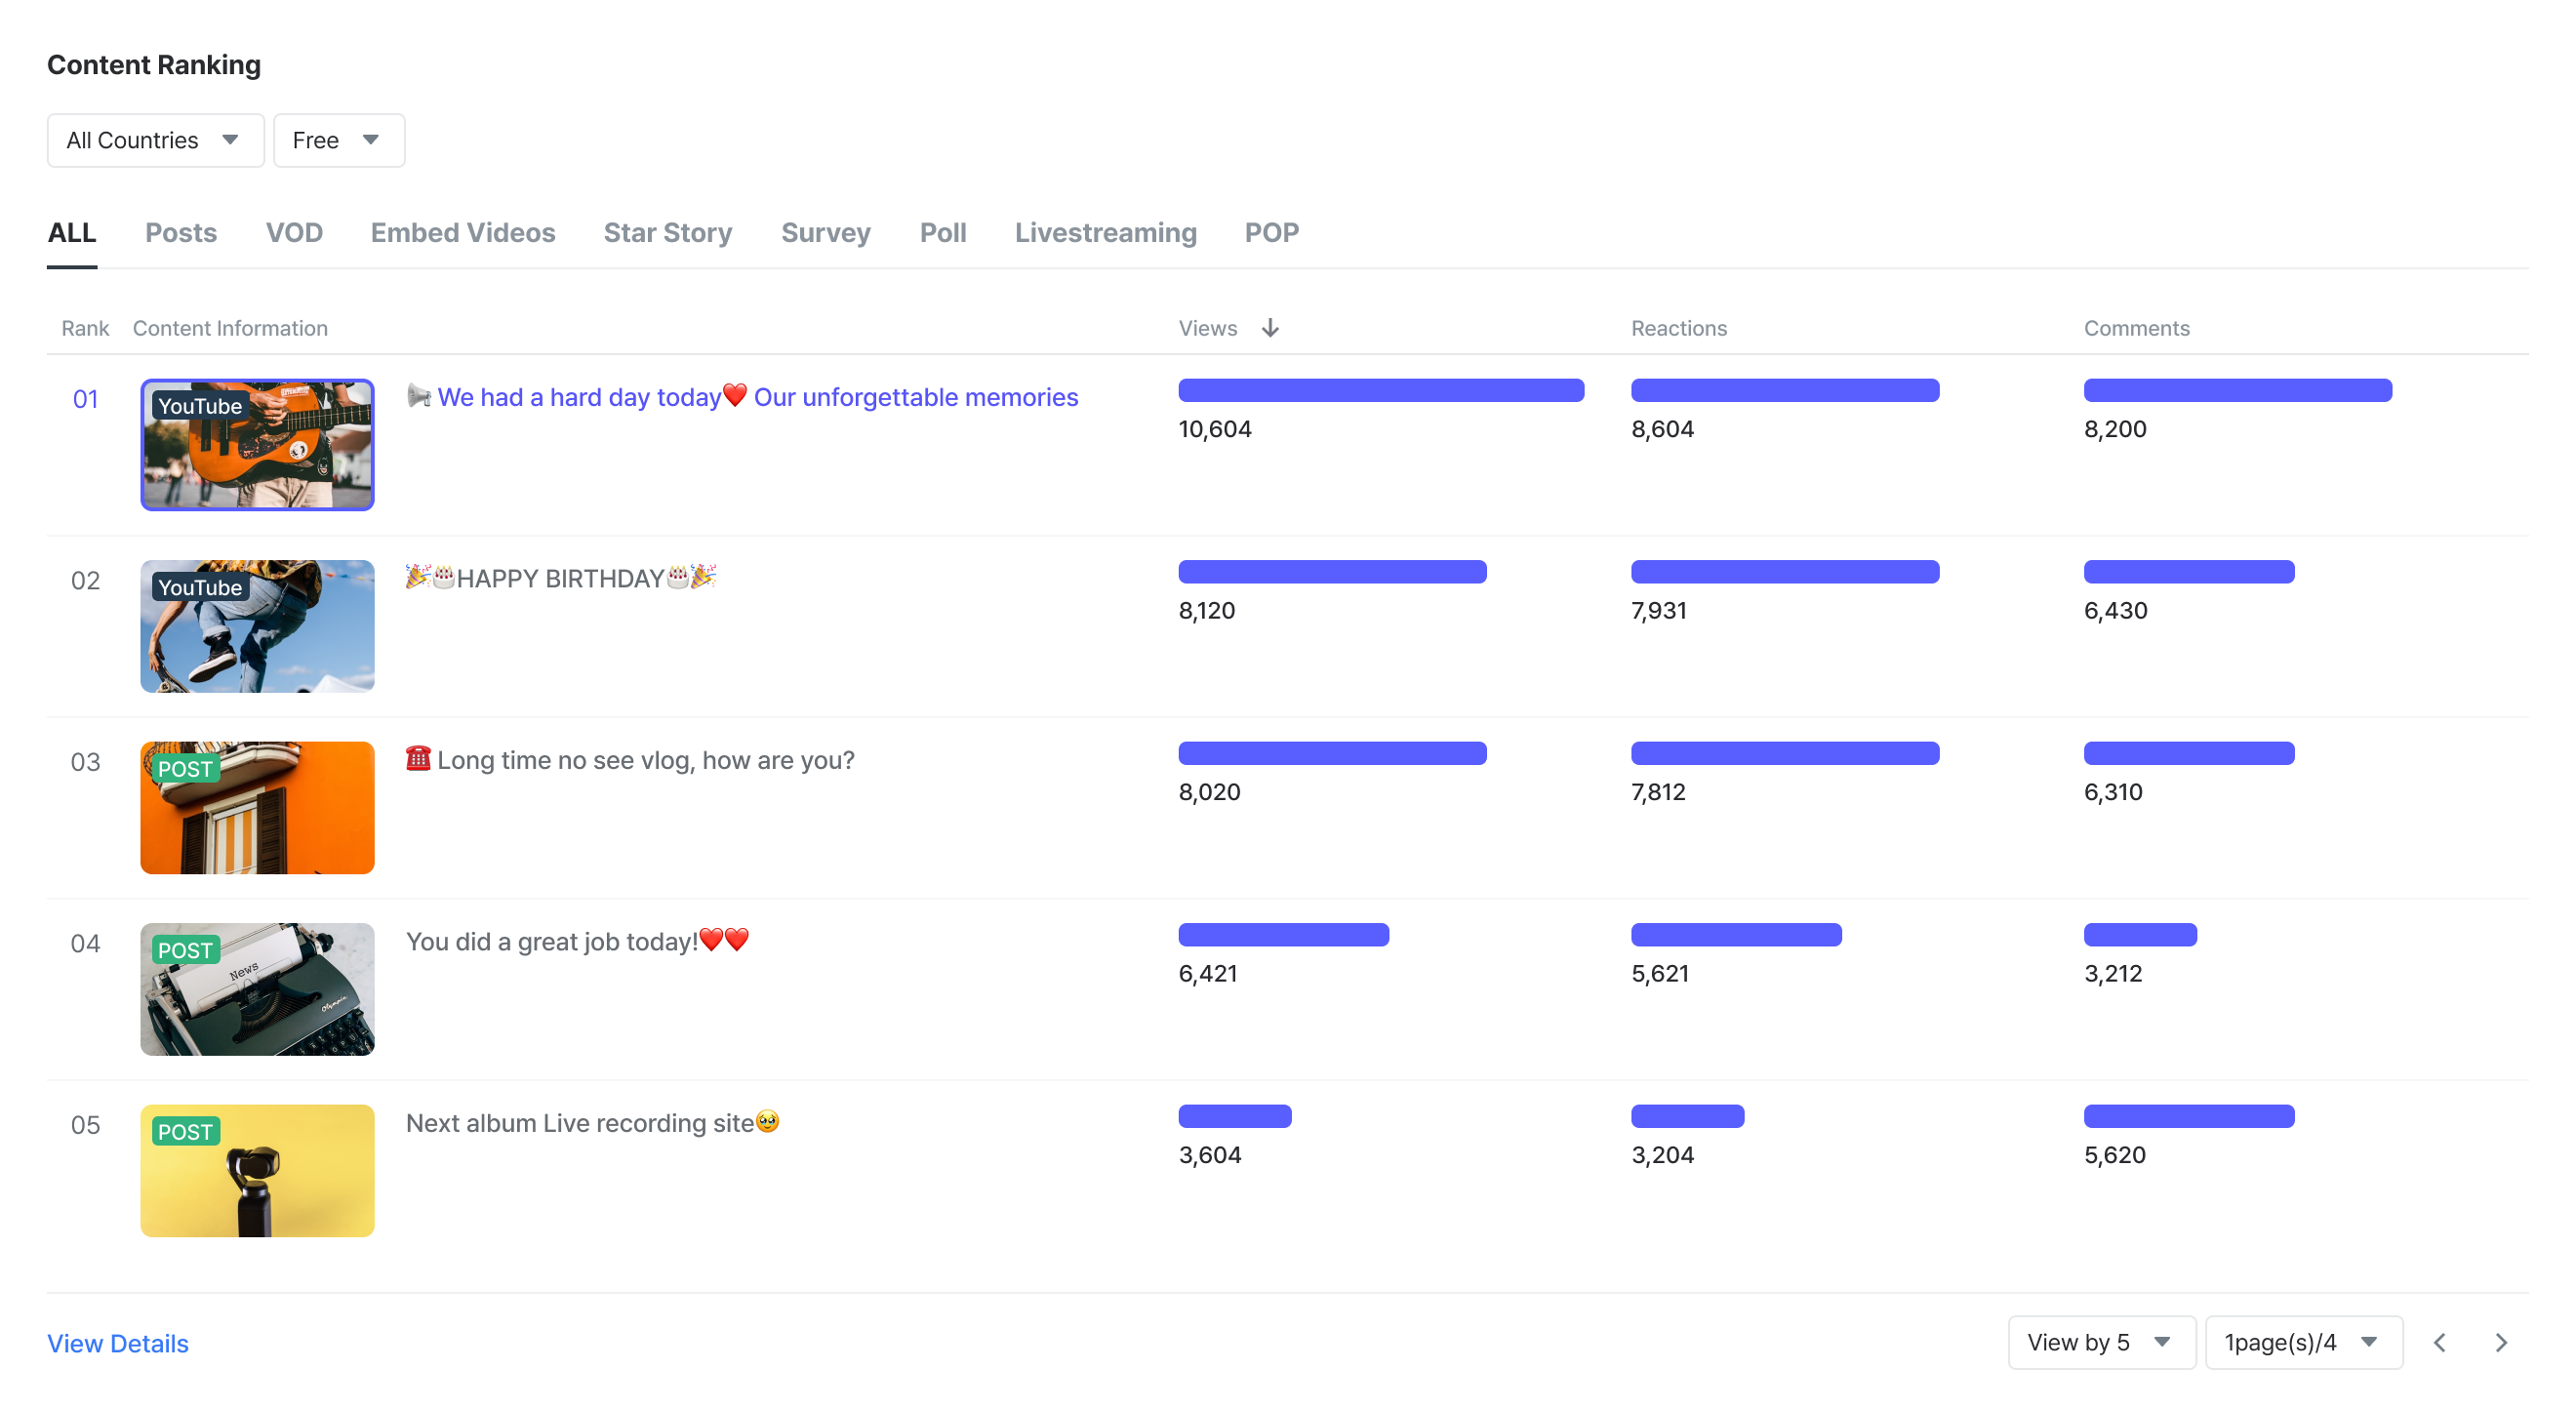
Task: Open the All Countries dropdown
Action: coord(155,140)
